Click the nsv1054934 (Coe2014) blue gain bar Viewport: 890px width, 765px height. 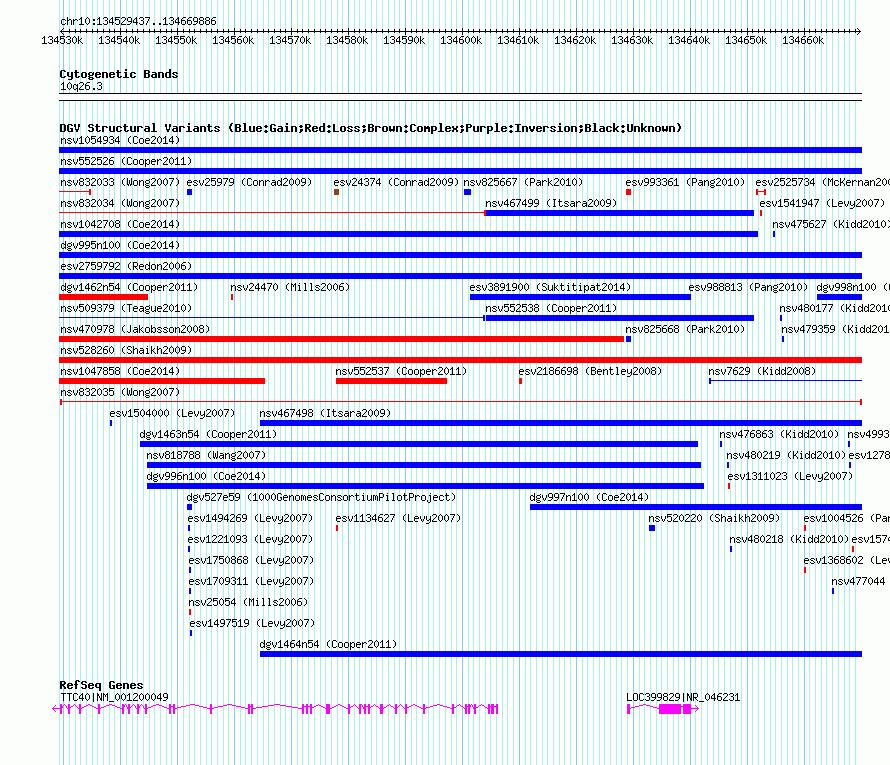tap(460, 150)
